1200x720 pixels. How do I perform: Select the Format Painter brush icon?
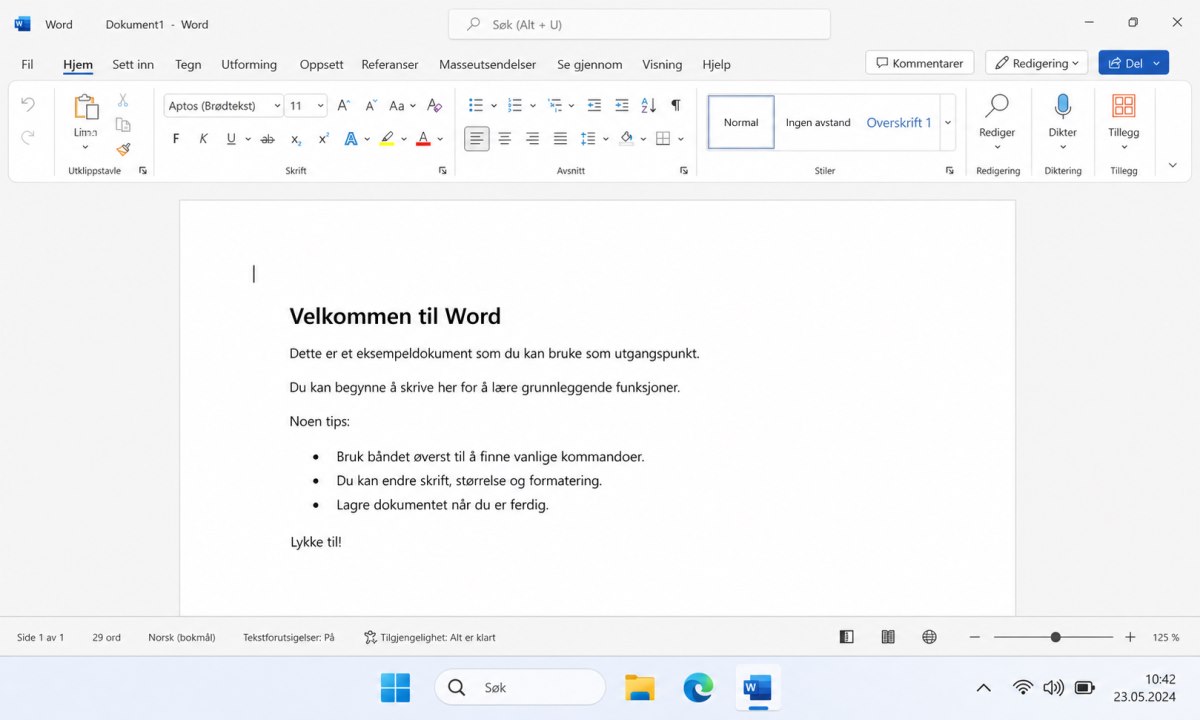click(123, 149)
